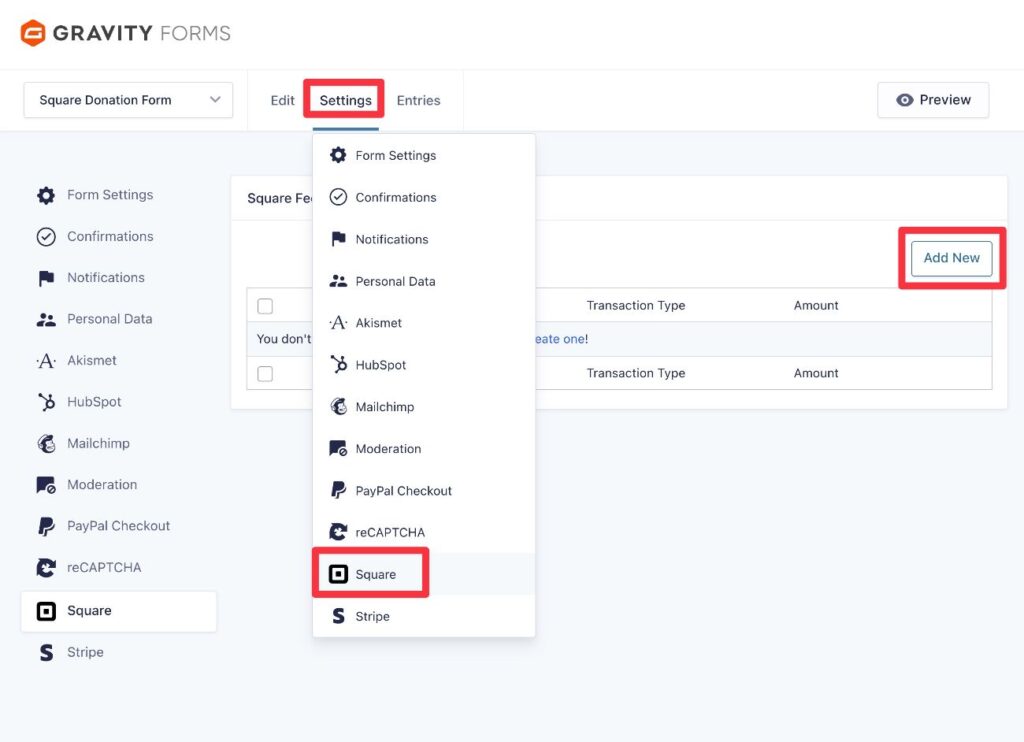Click HubSpot icon in dropdown menu
This screenshot has height=742, width=1024.
(338, 364)
